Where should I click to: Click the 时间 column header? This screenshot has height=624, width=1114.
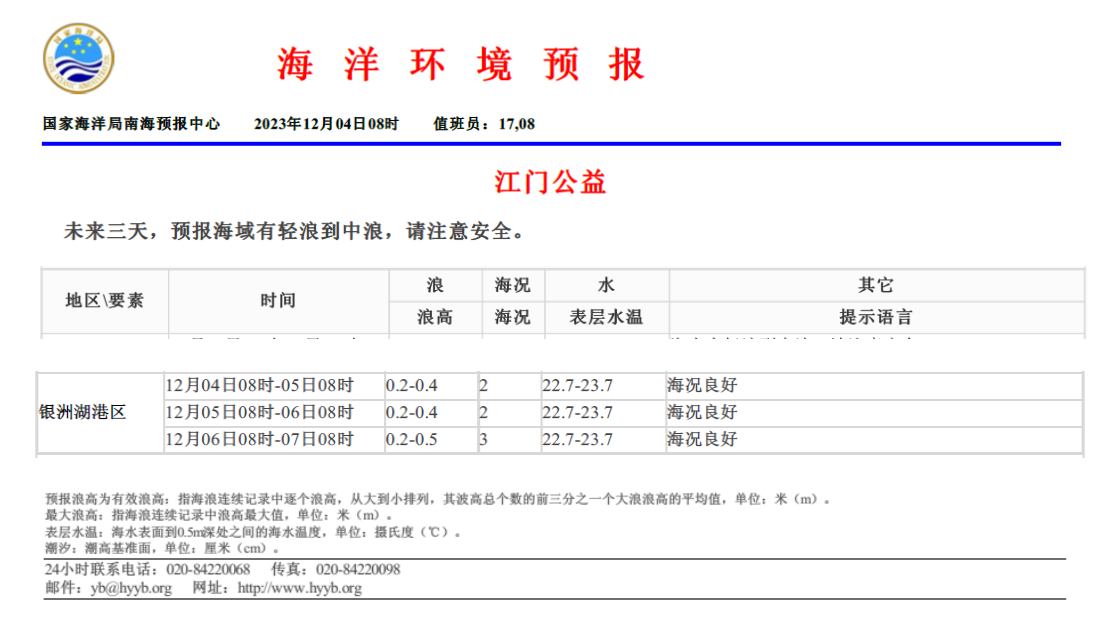[x=277, y=300]
